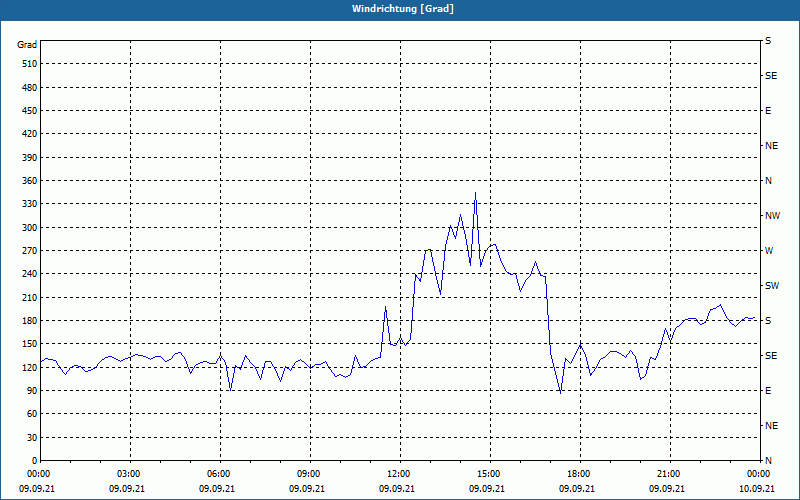Click the 270 value on the left axis
The image size is (800, 500).
coord(30,251)
